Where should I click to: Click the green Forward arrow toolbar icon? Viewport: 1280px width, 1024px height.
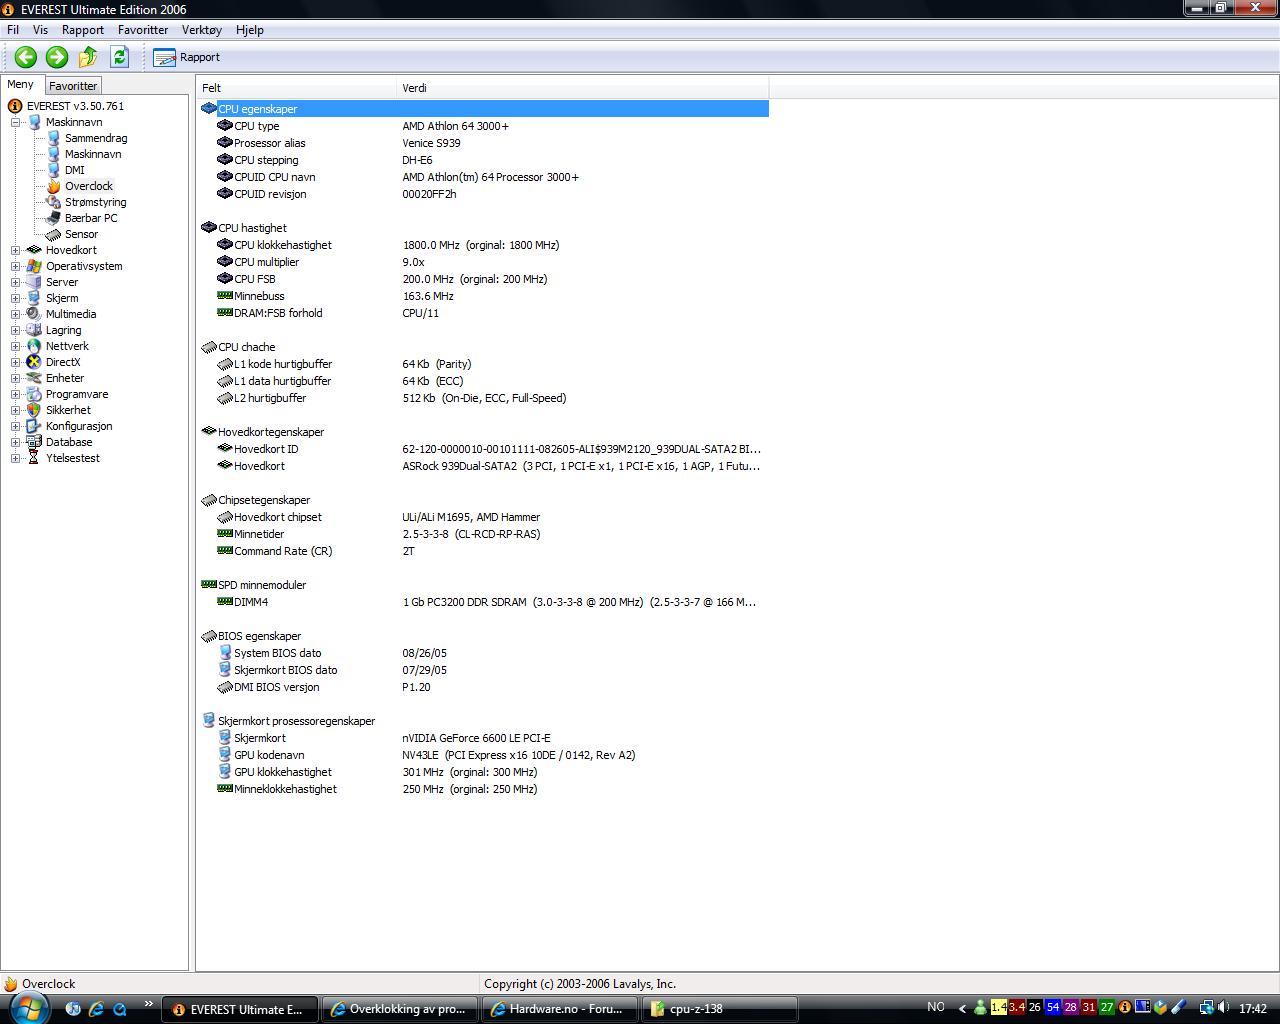[57, 57]
